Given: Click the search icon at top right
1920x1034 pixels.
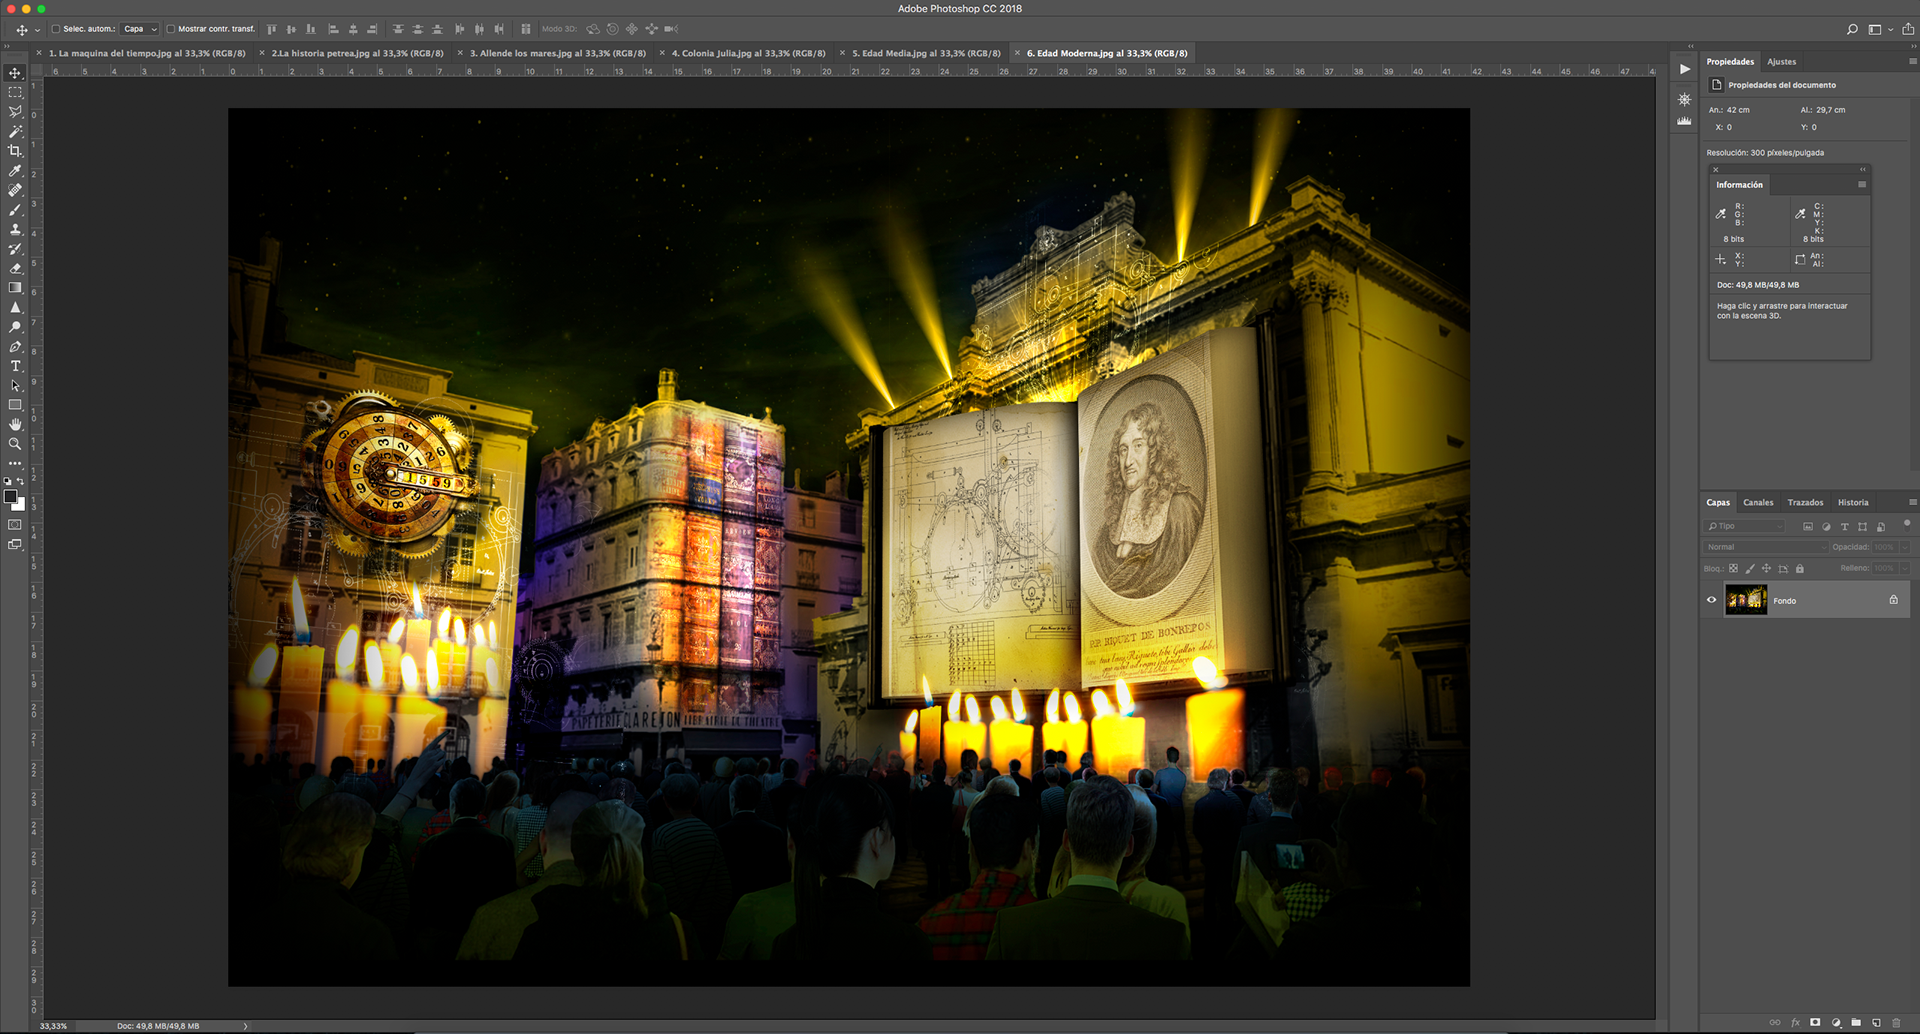Looking at the screenshot, I should click(x=1852, y=30).
